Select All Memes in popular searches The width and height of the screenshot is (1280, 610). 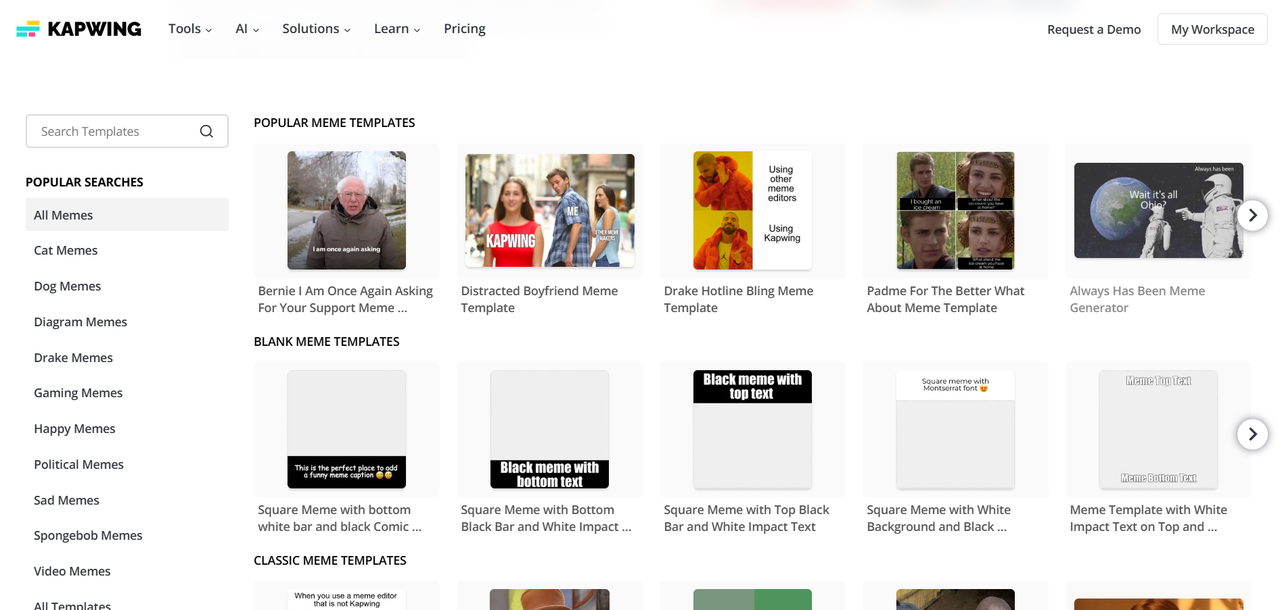pos(127,215)
